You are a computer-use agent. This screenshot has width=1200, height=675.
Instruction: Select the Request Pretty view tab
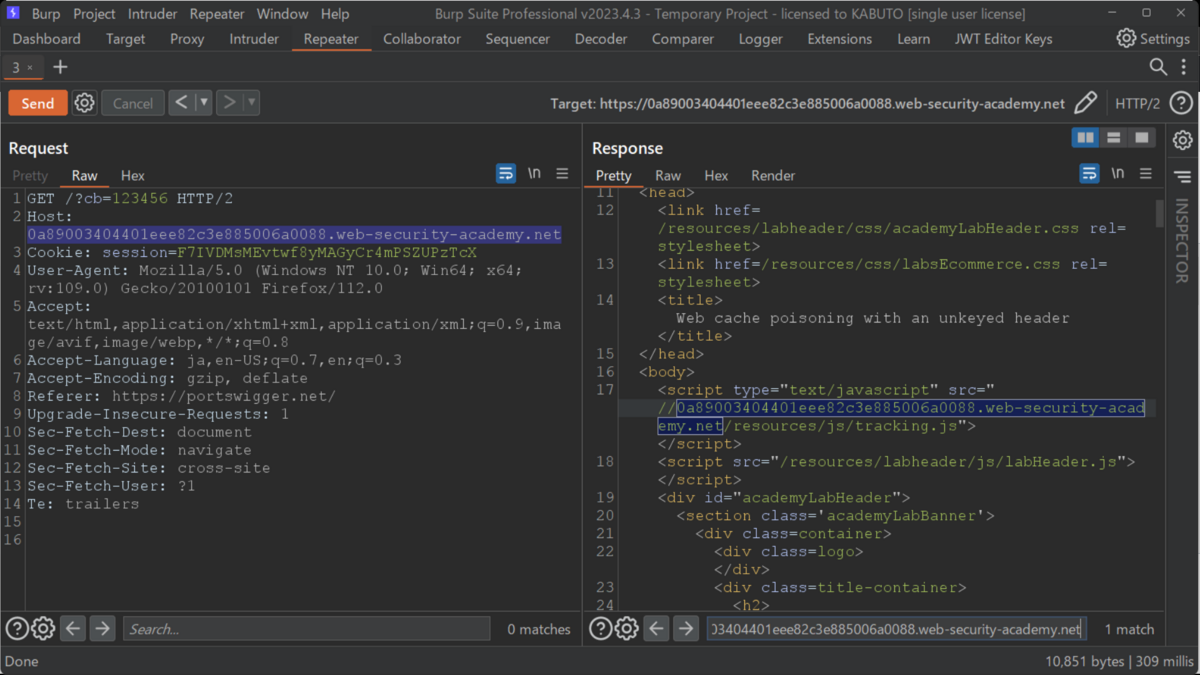pos(30,175)
